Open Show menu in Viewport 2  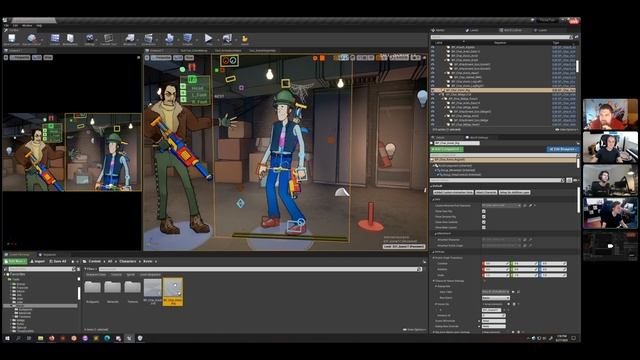[x=189, y=58]
